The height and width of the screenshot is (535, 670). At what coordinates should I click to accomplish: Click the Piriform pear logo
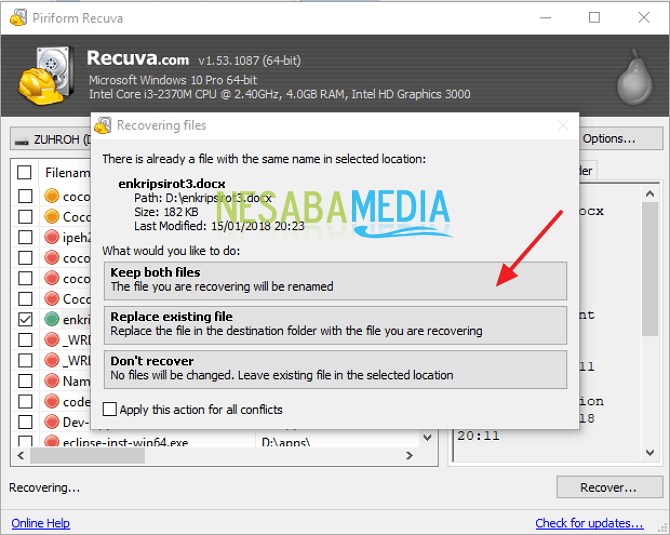pos(635,78)
